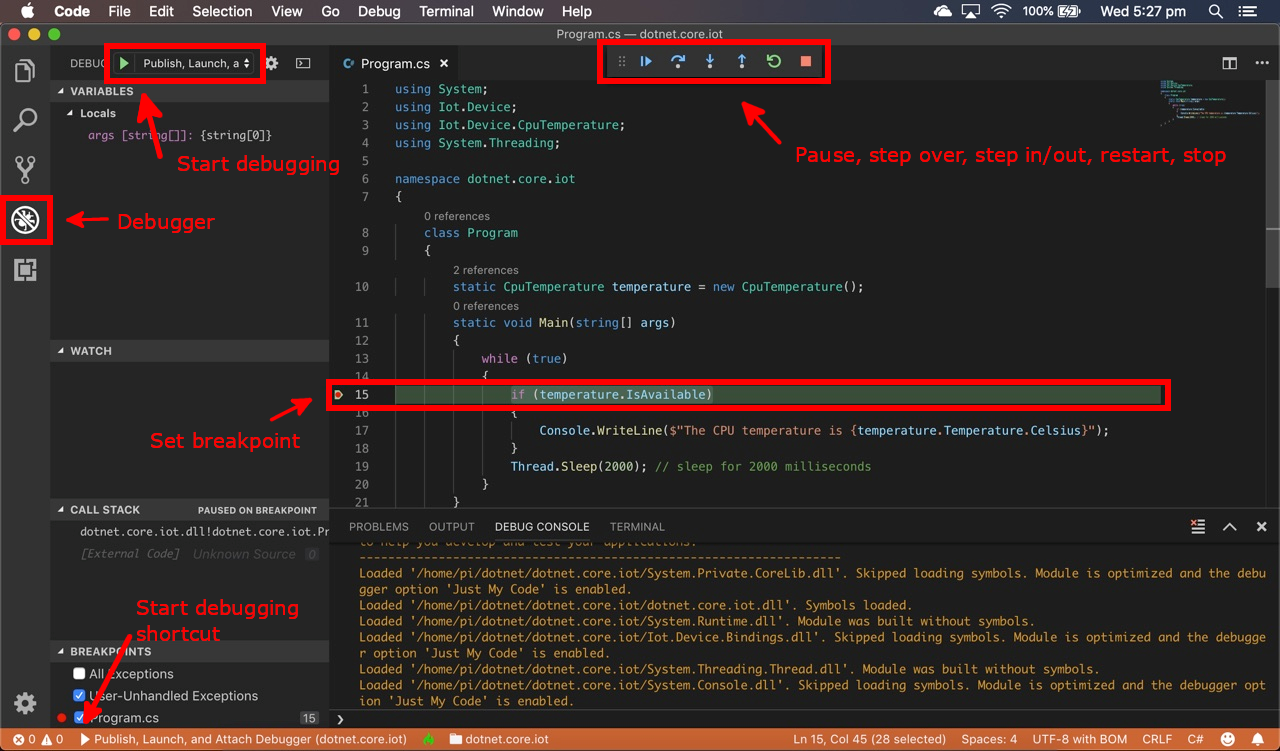
Task: Grab the debug toolbar drag handle
Action: tap(621, 61)
